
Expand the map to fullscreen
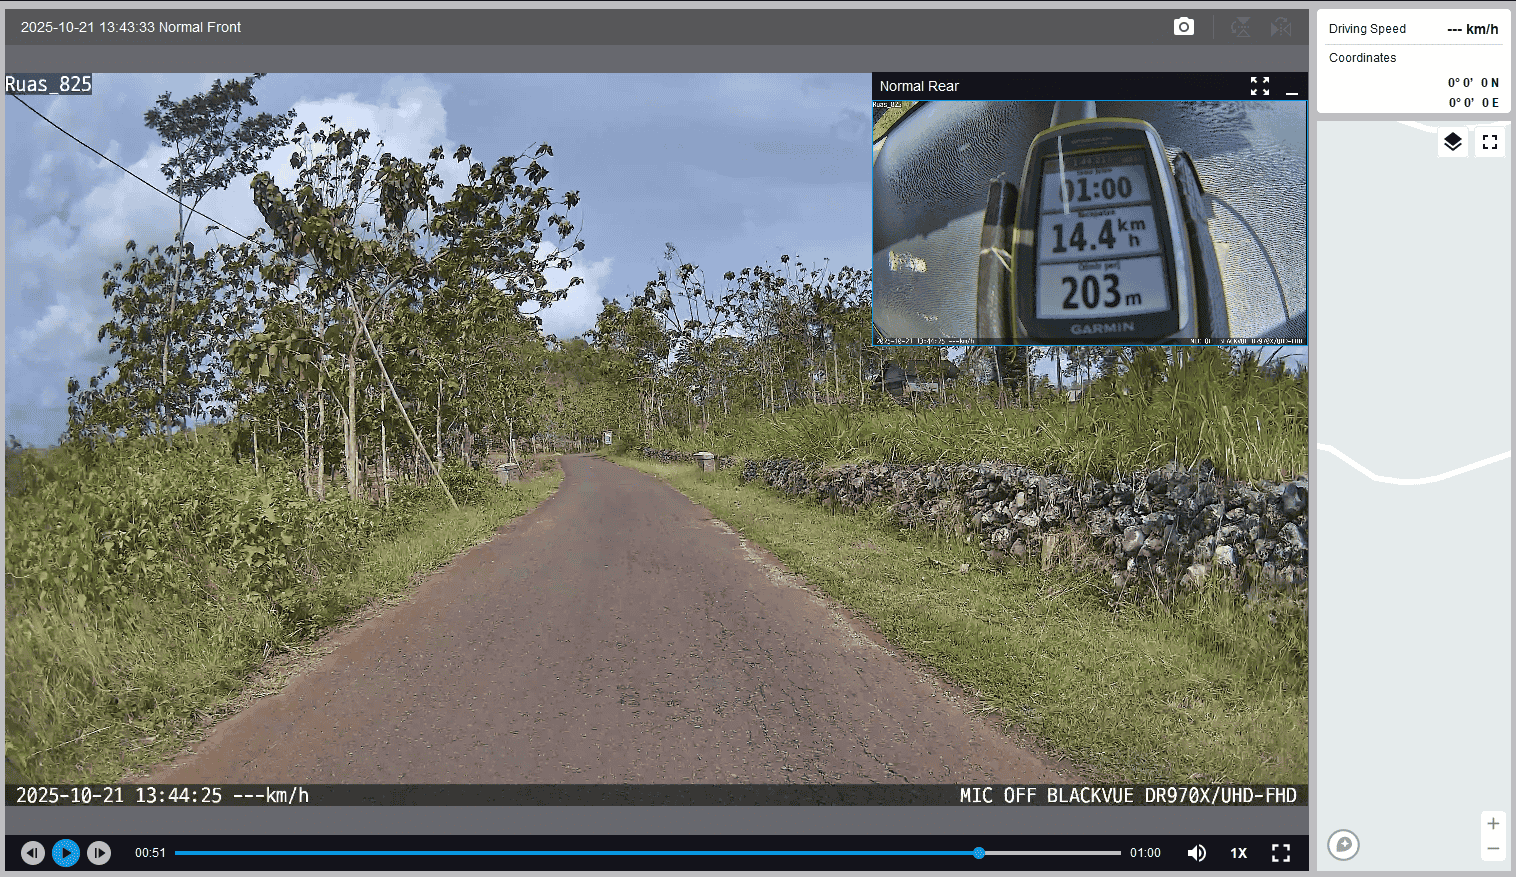point(1490,142)
